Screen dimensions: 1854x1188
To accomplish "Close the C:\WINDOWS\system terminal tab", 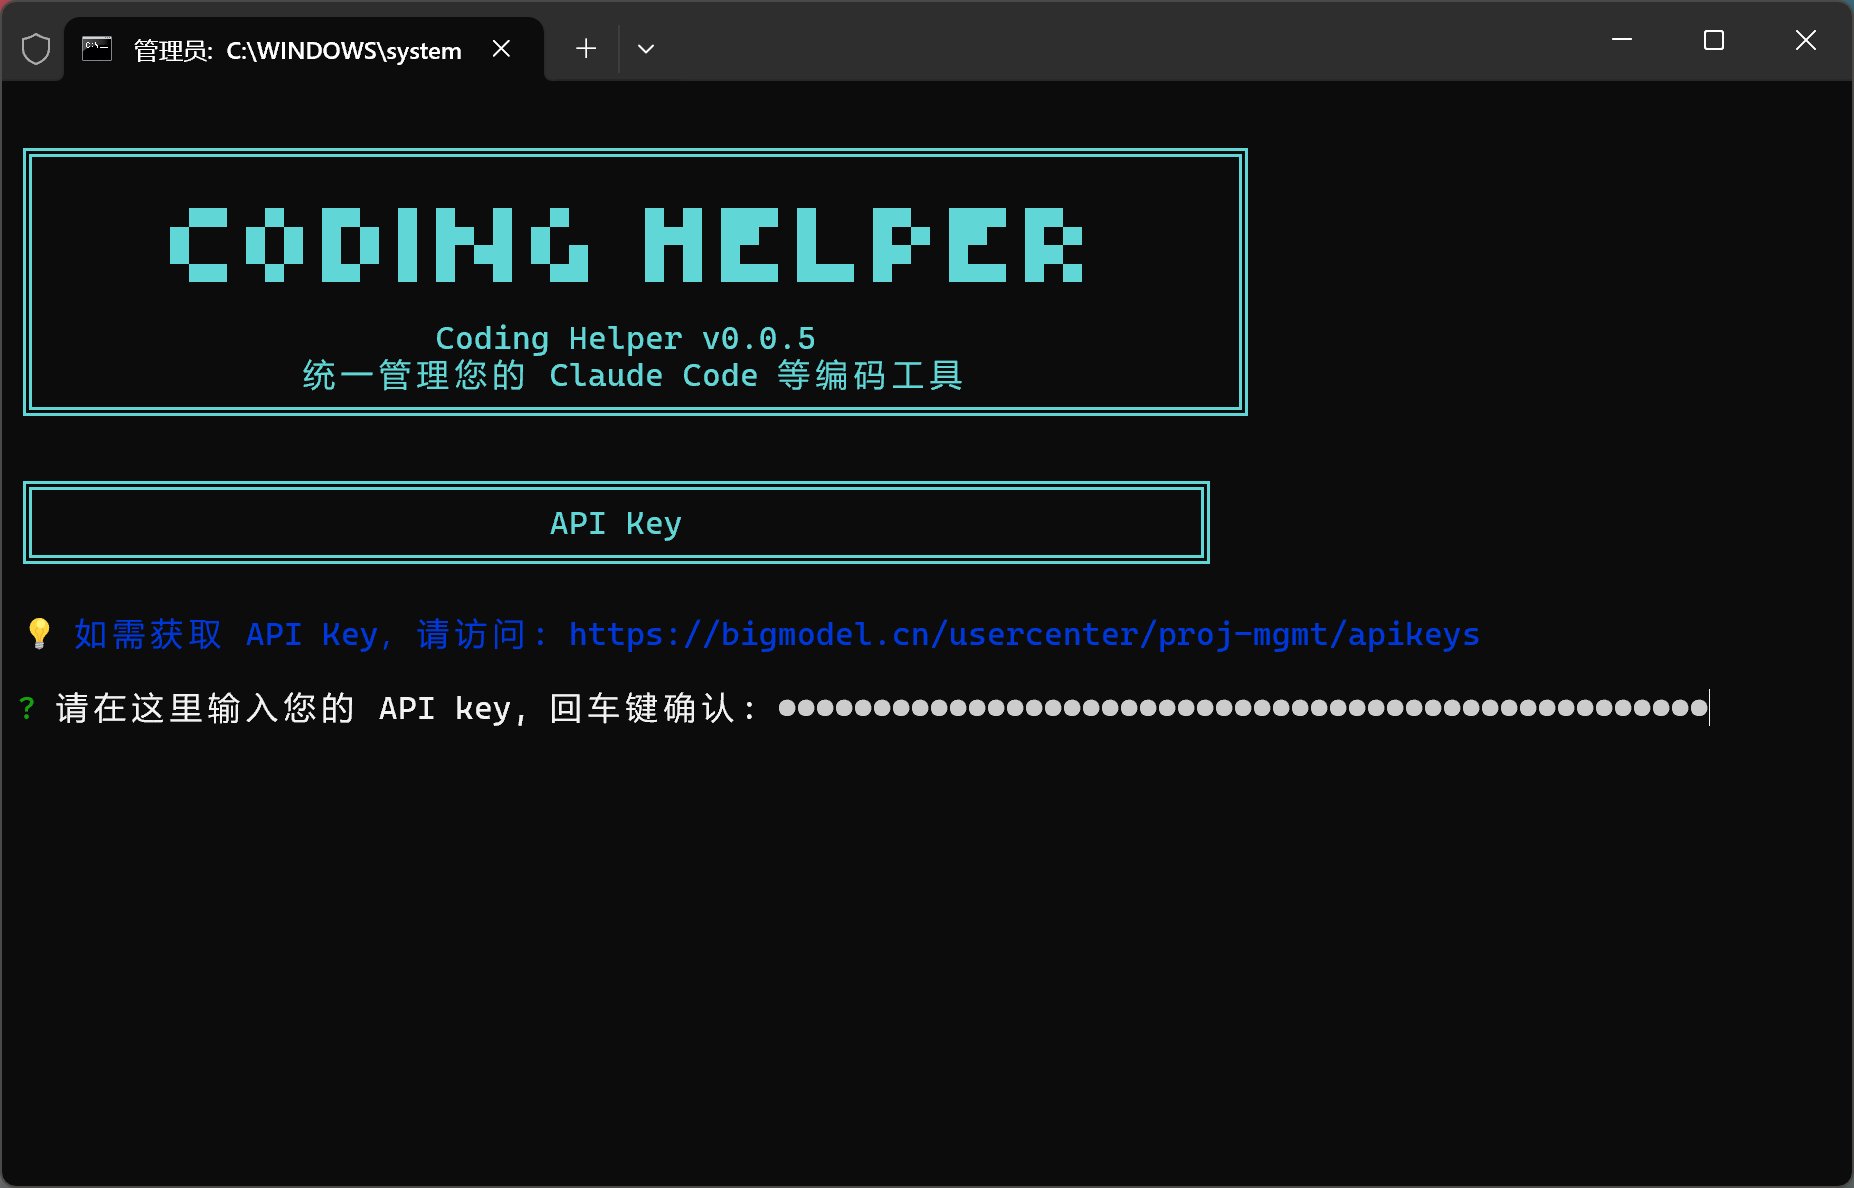I will tap(502, 49).
